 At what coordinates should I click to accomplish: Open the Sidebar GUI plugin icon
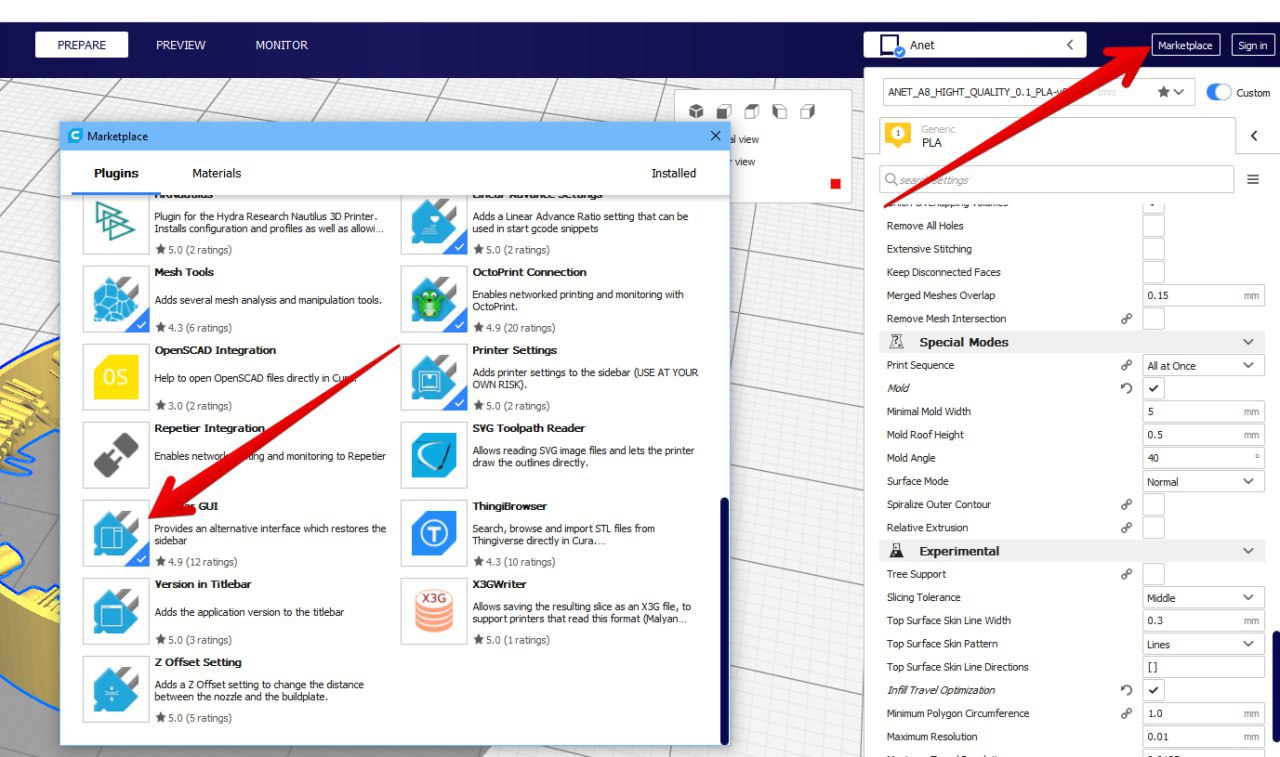pos(116,534)
